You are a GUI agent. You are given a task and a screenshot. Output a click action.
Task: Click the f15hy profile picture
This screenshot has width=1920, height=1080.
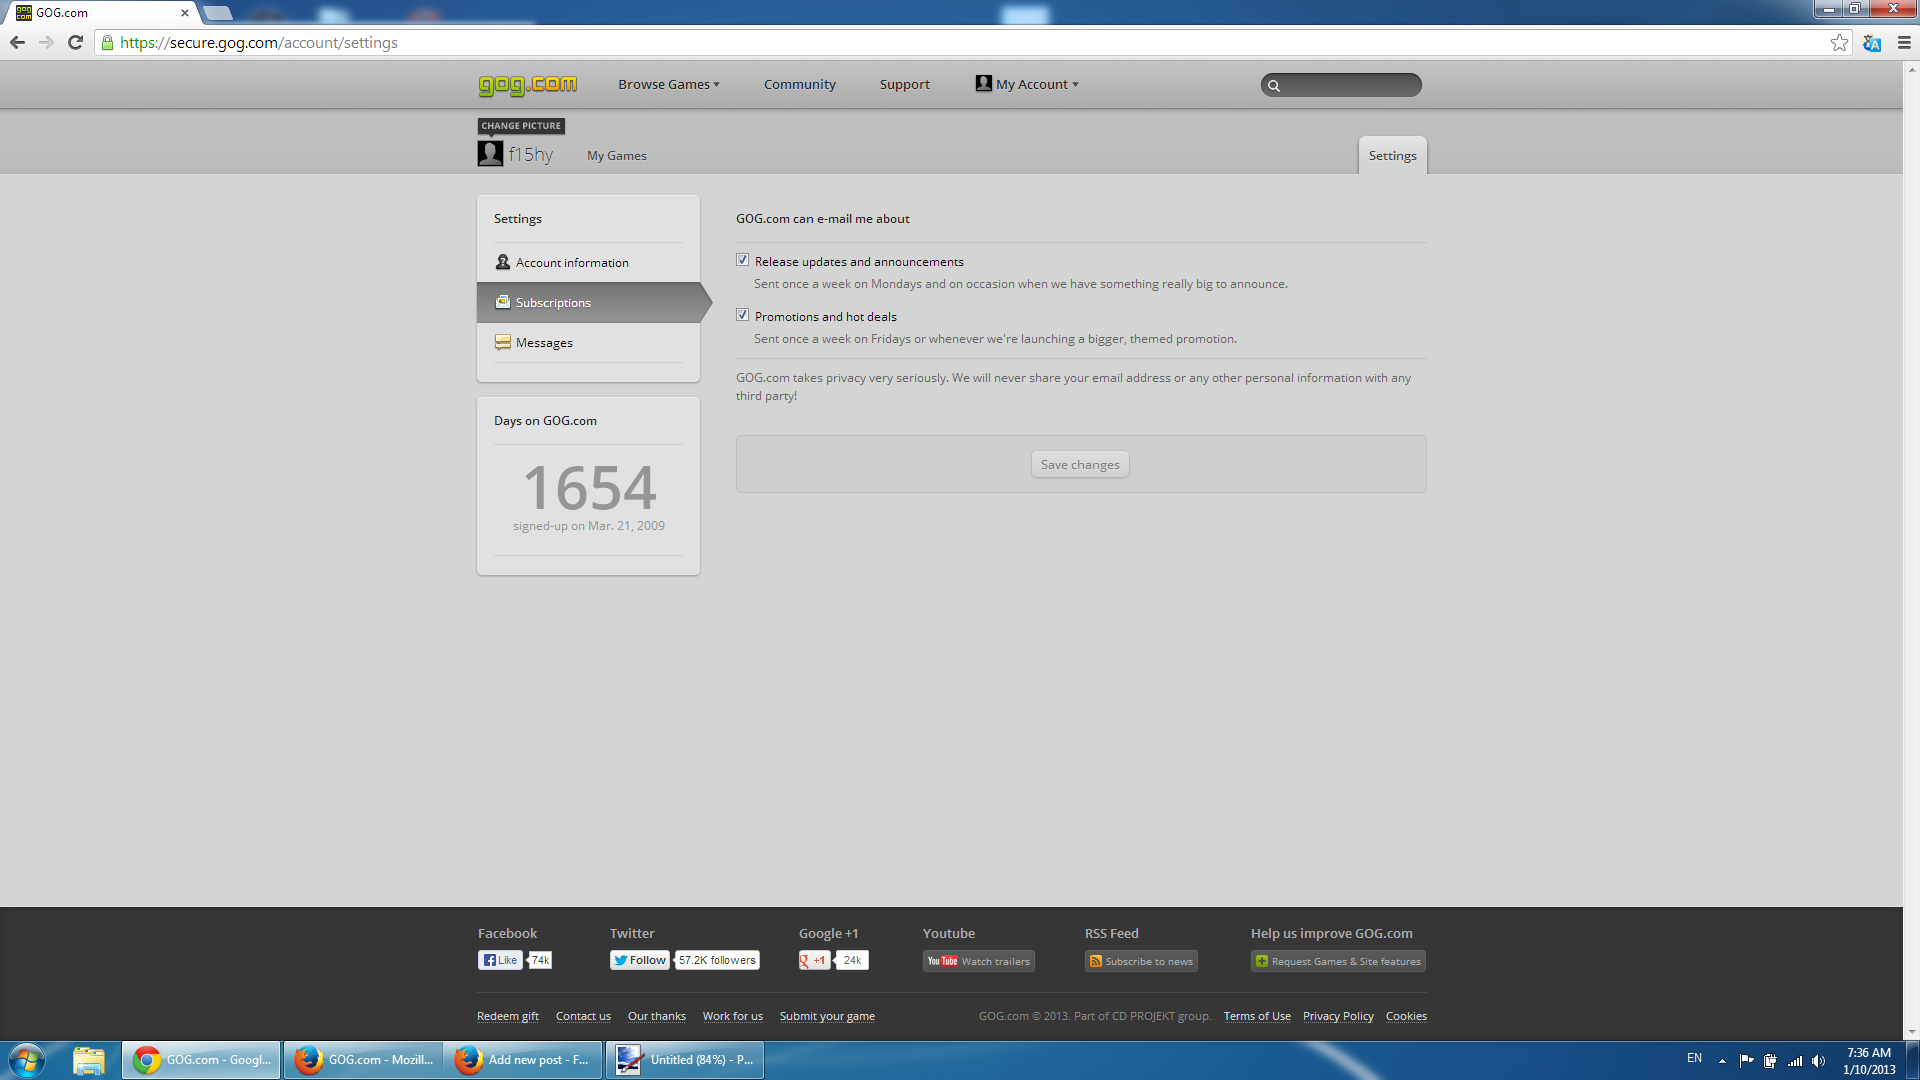(x=490, y=154)
